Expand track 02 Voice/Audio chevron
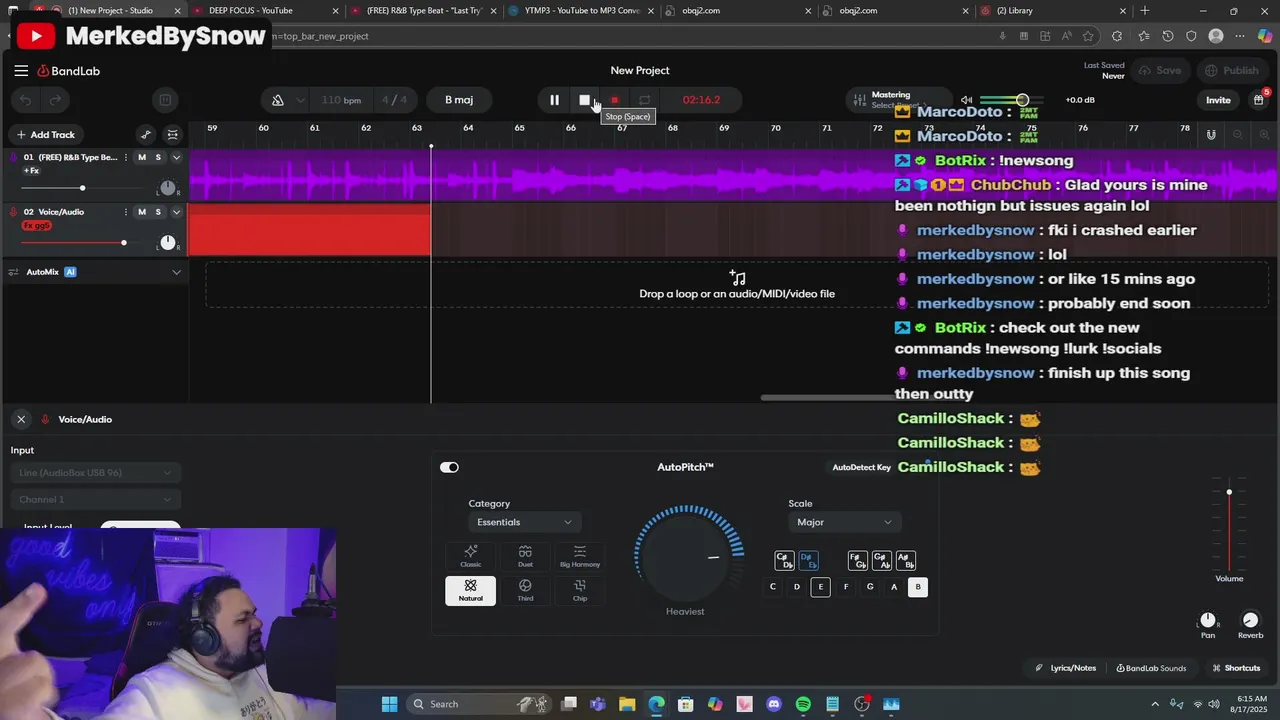The image size is (1280, 720). point(176,212)
